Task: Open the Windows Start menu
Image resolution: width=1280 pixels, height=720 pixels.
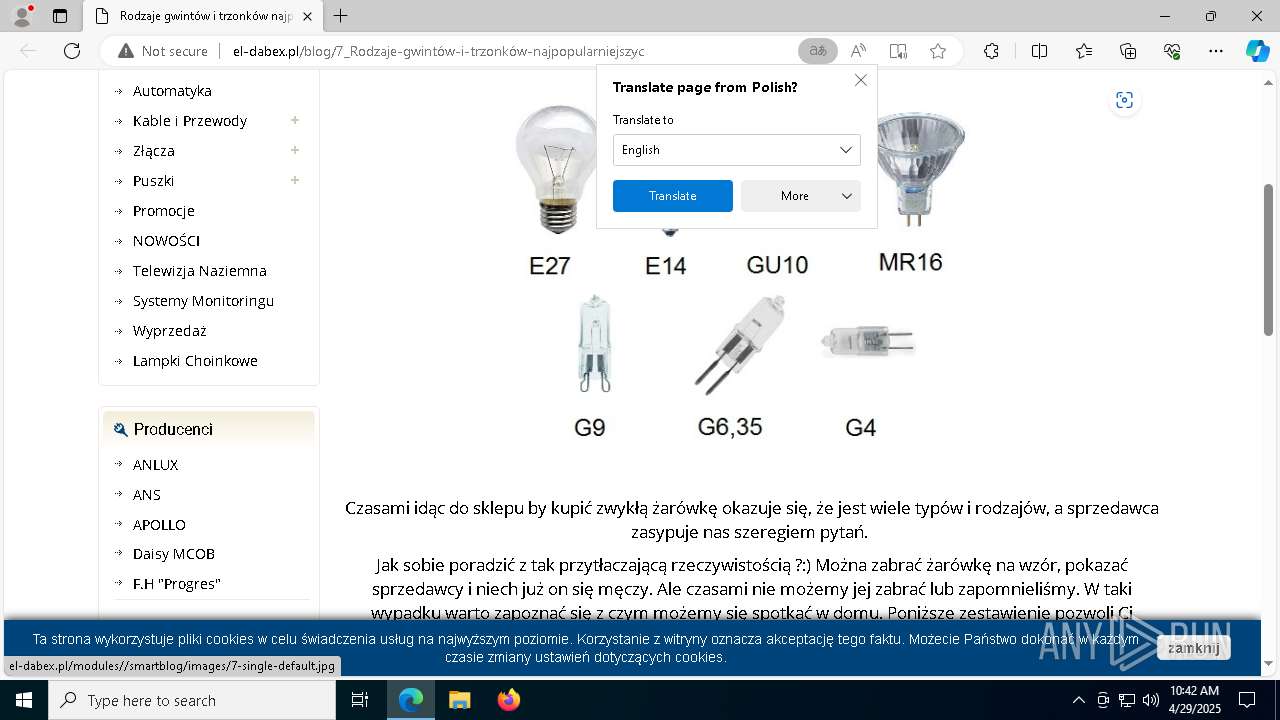Action: tap(23, 700)
